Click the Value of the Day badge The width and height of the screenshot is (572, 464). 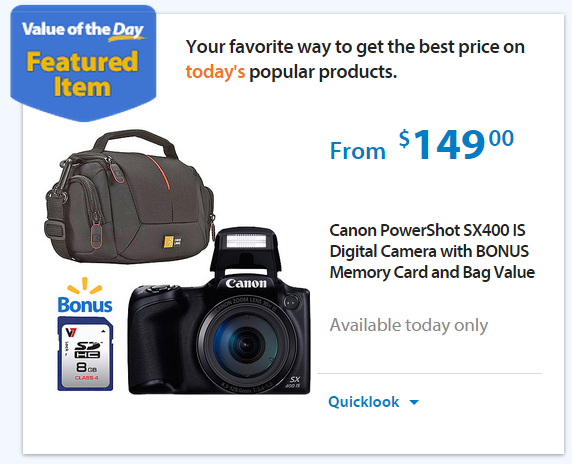(83, 63)
